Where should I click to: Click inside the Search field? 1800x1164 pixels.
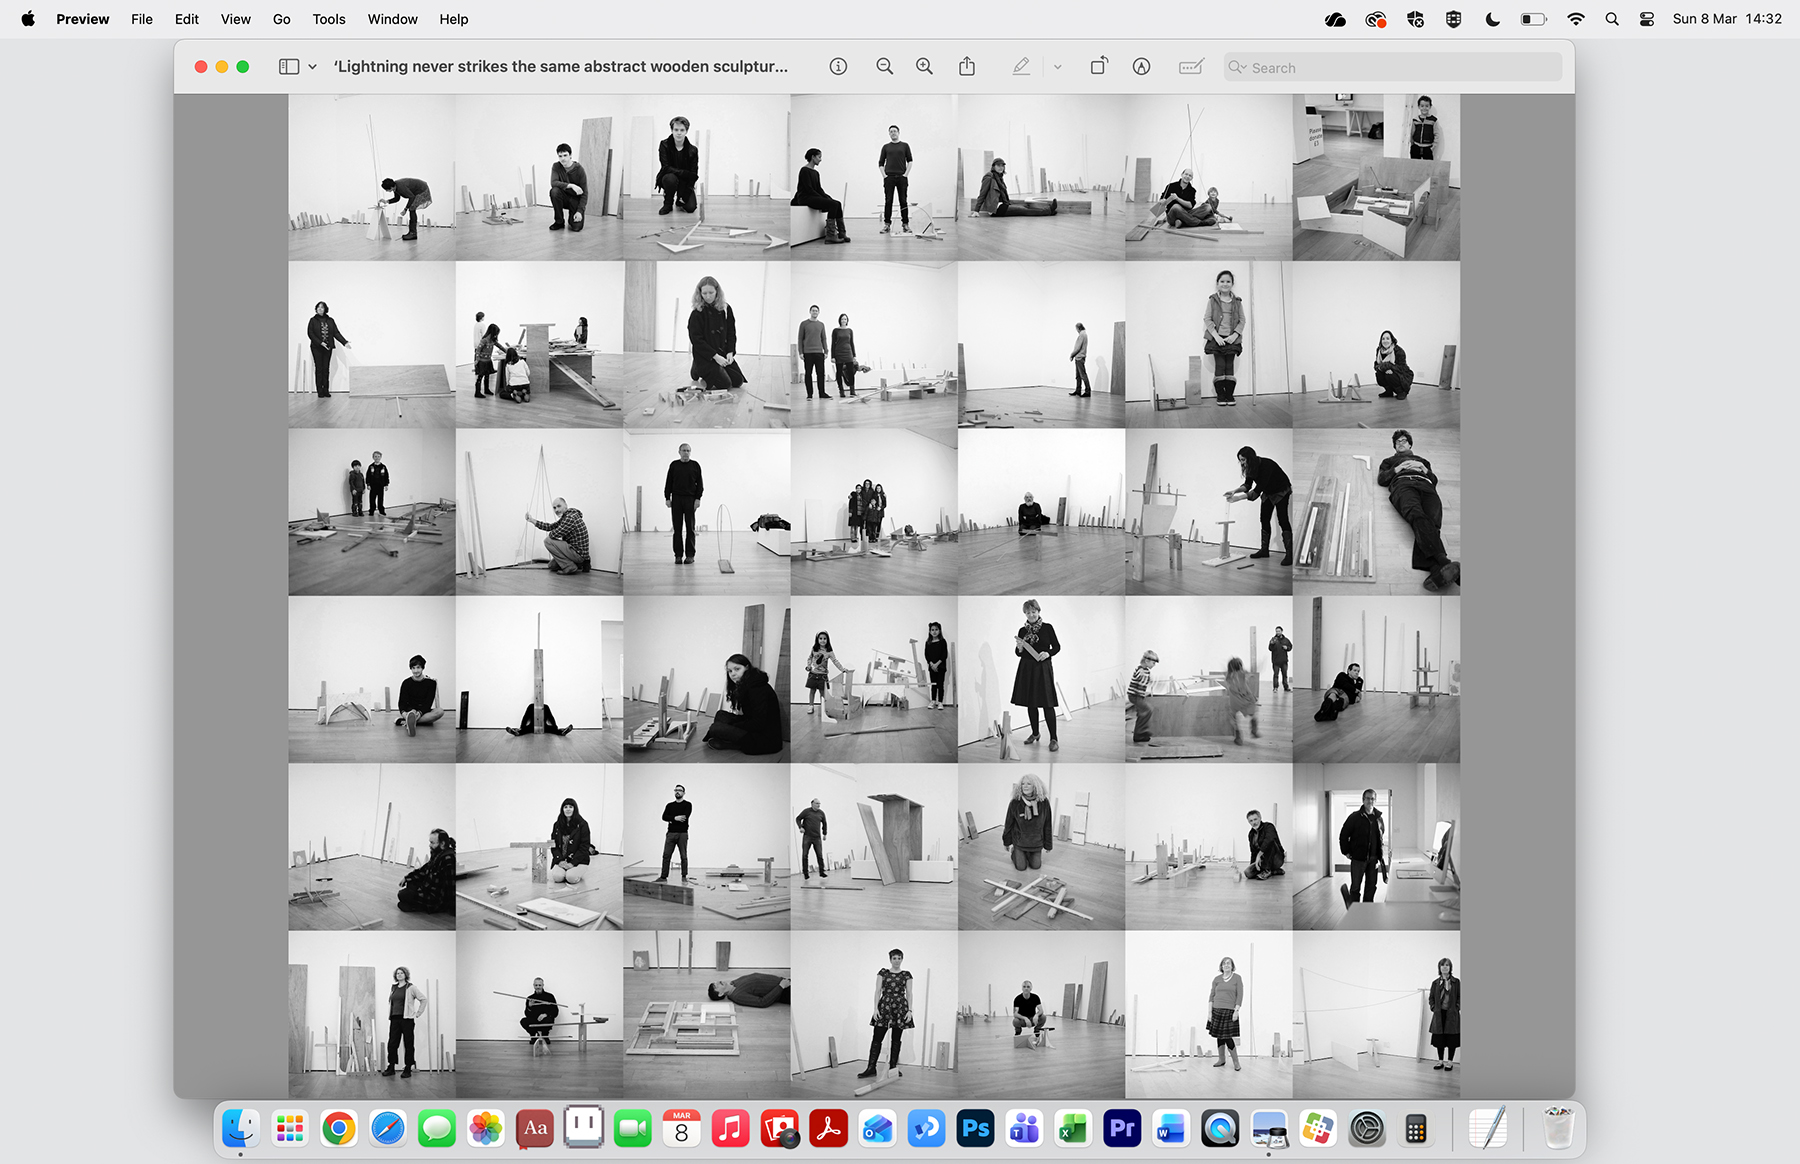(x=1400, y=67)
